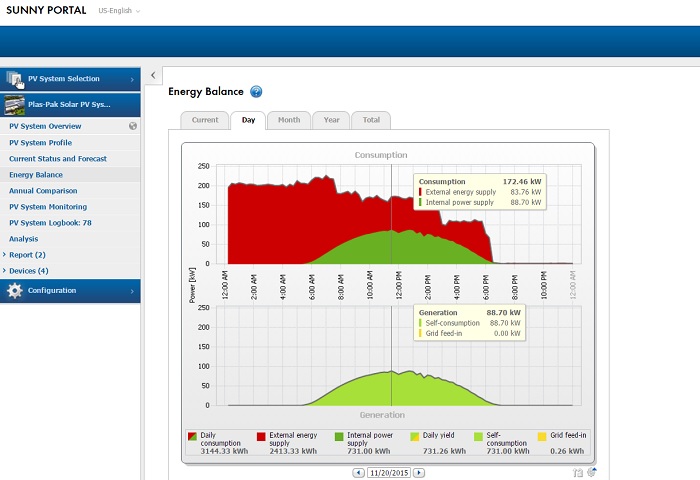The width and height of the screenshot is (700, 480).
Task: Open Current Status and Forecast
Action: [58, 159]
